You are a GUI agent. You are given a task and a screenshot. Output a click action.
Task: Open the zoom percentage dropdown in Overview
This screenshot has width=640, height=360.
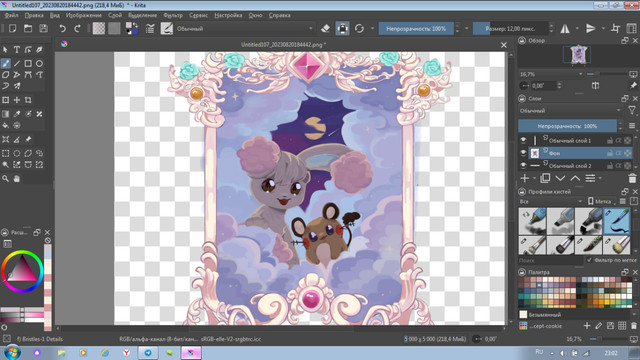pyautogui.click(x=551, y=74)
